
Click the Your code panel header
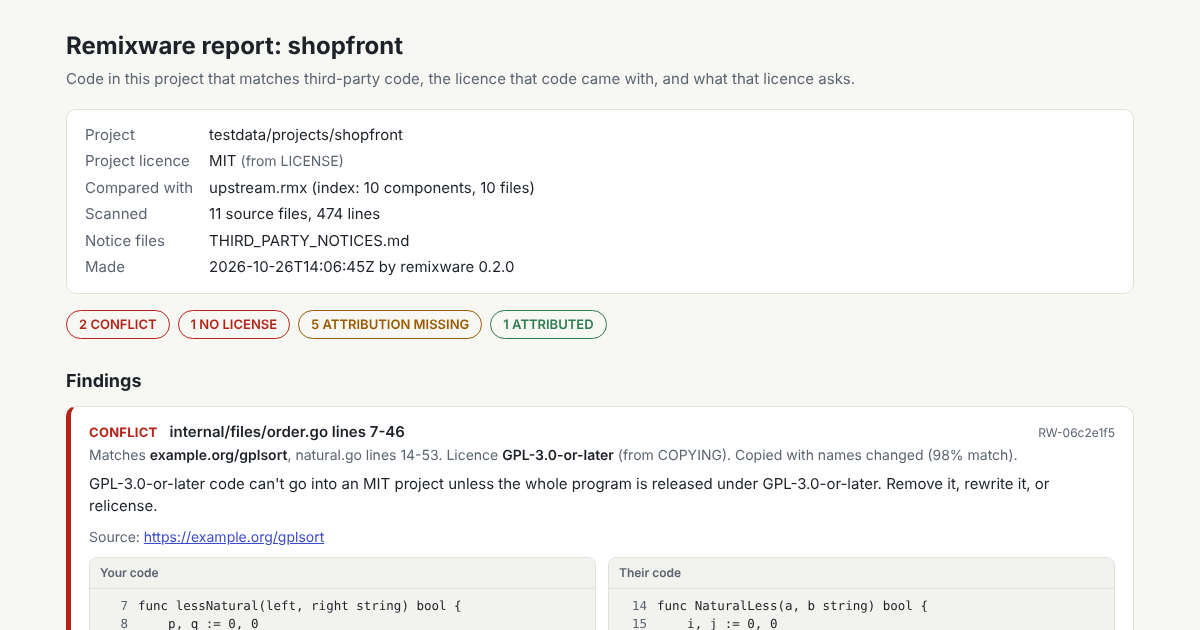pyautogui.click(x=342, y=573)
